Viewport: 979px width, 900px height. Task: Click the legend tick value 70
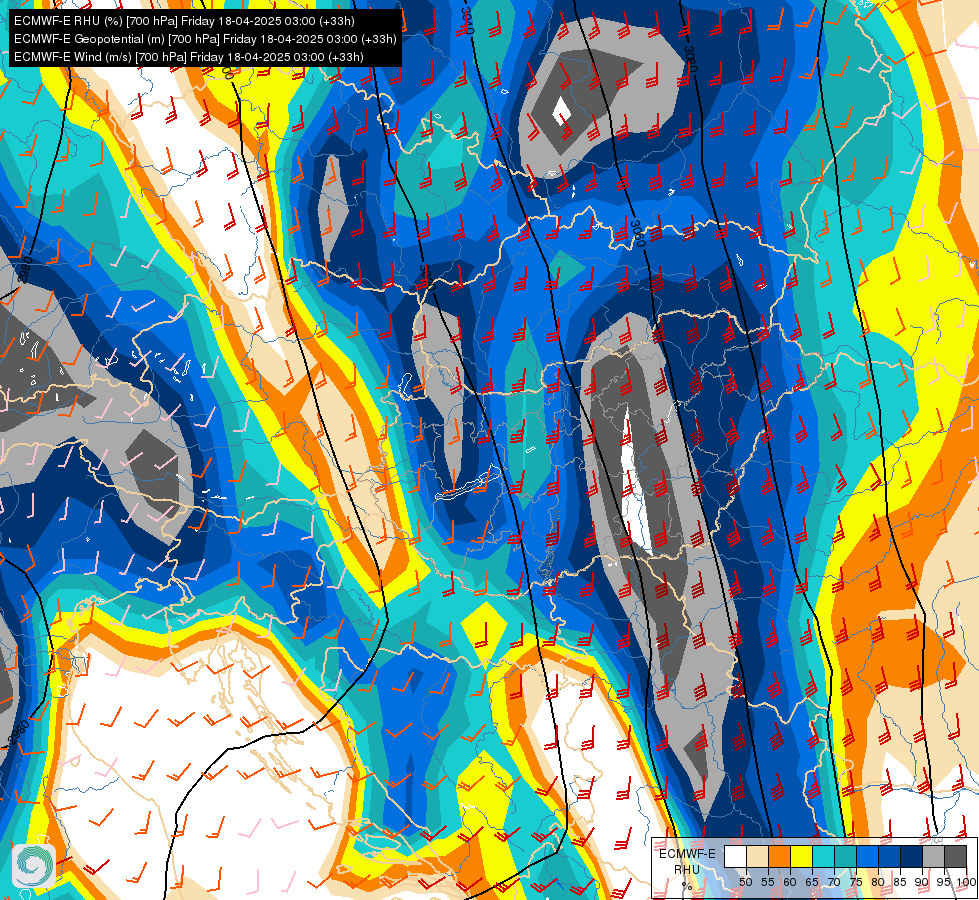(x=834, y=882)
